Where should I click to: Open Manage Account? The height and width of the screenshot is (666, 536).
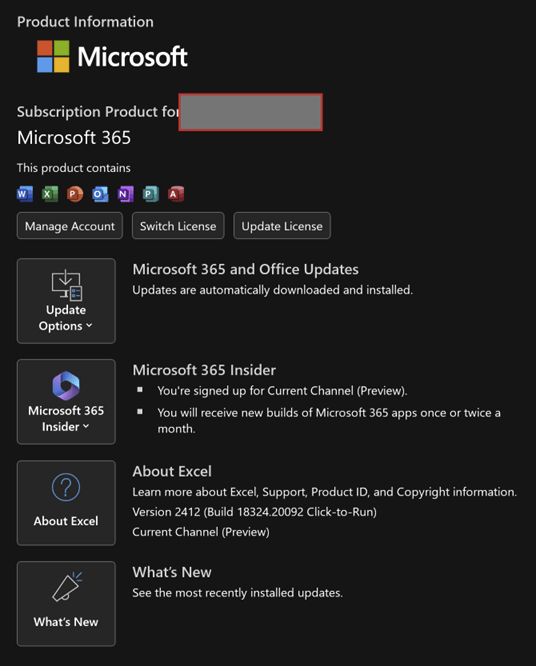coord(70,226)
